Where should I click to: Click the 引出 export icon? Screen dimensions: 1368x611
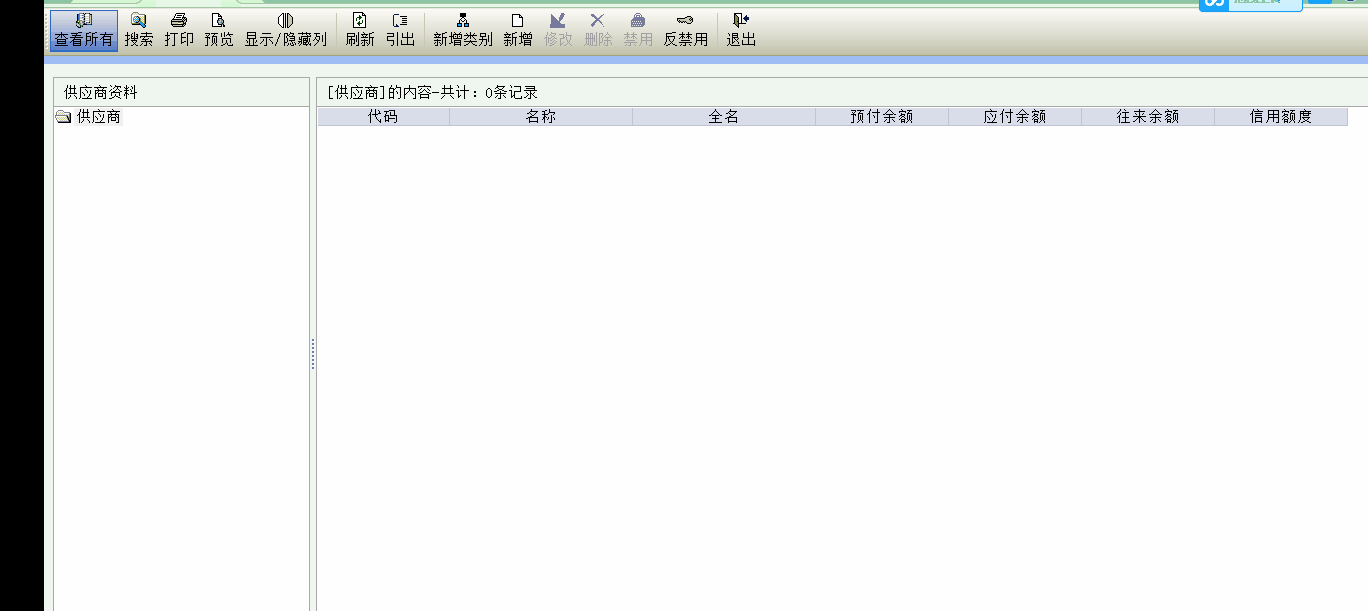pos(400,30)
